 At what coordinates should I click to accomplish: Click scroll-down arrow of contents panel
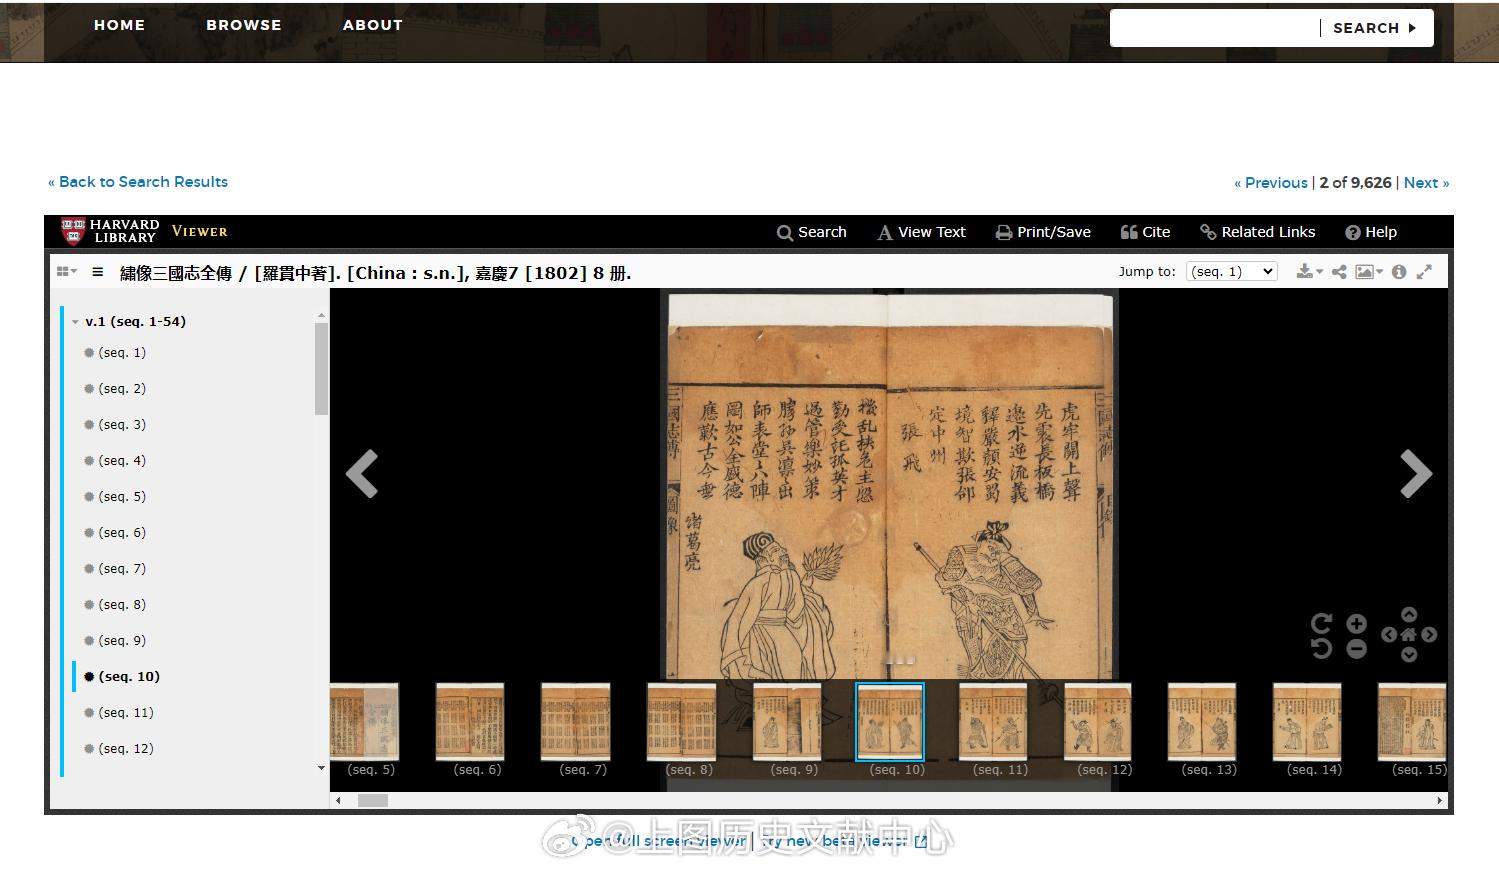[x=321, y=768]
